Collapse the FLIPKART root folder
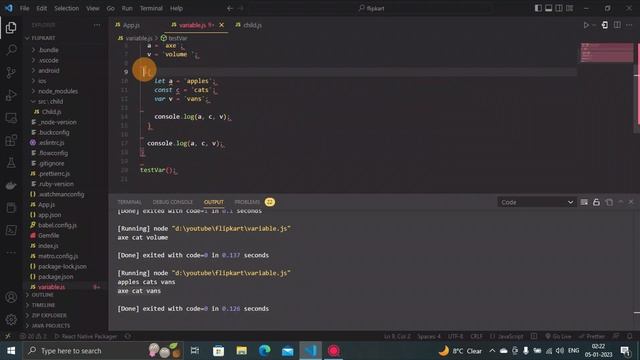Viewport: 640px width, 360px height. 65,38
